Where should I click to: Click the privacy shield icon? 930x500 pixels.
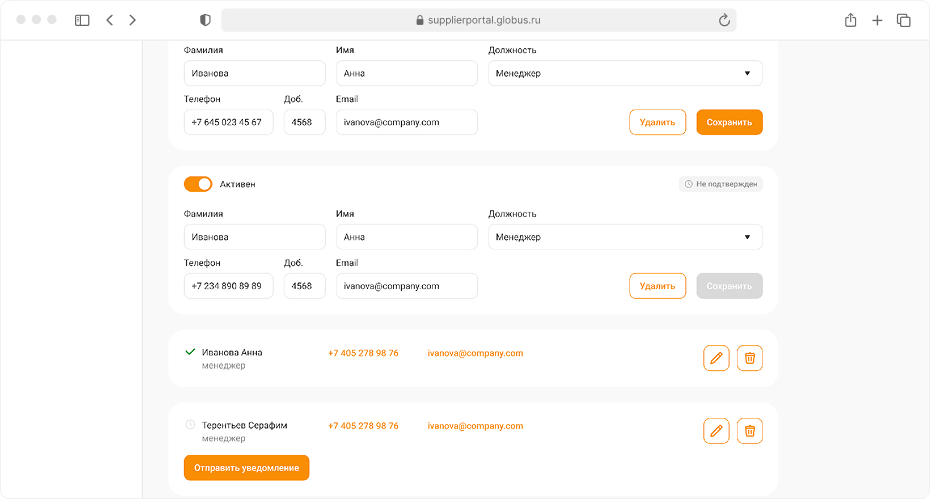point(205,20)
